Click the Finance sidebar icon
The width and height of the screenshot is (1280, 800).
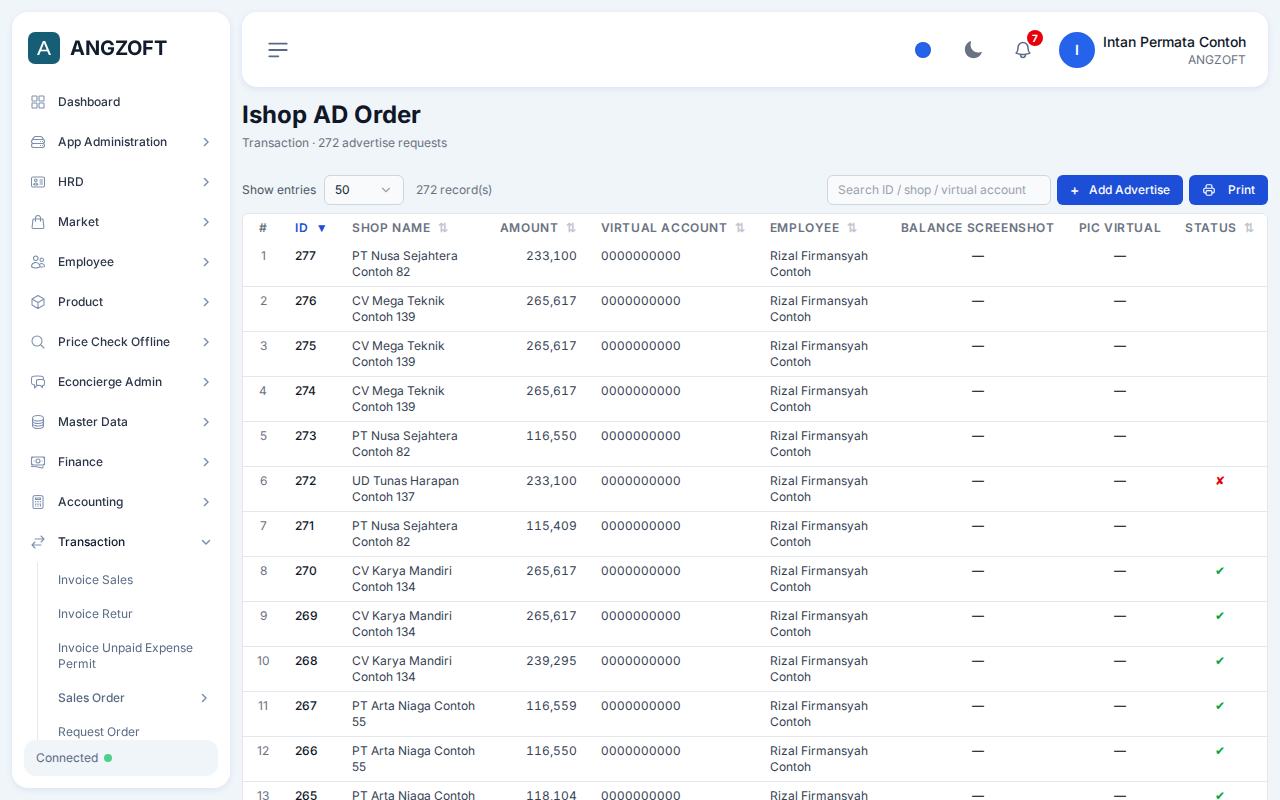click(38, 462)
